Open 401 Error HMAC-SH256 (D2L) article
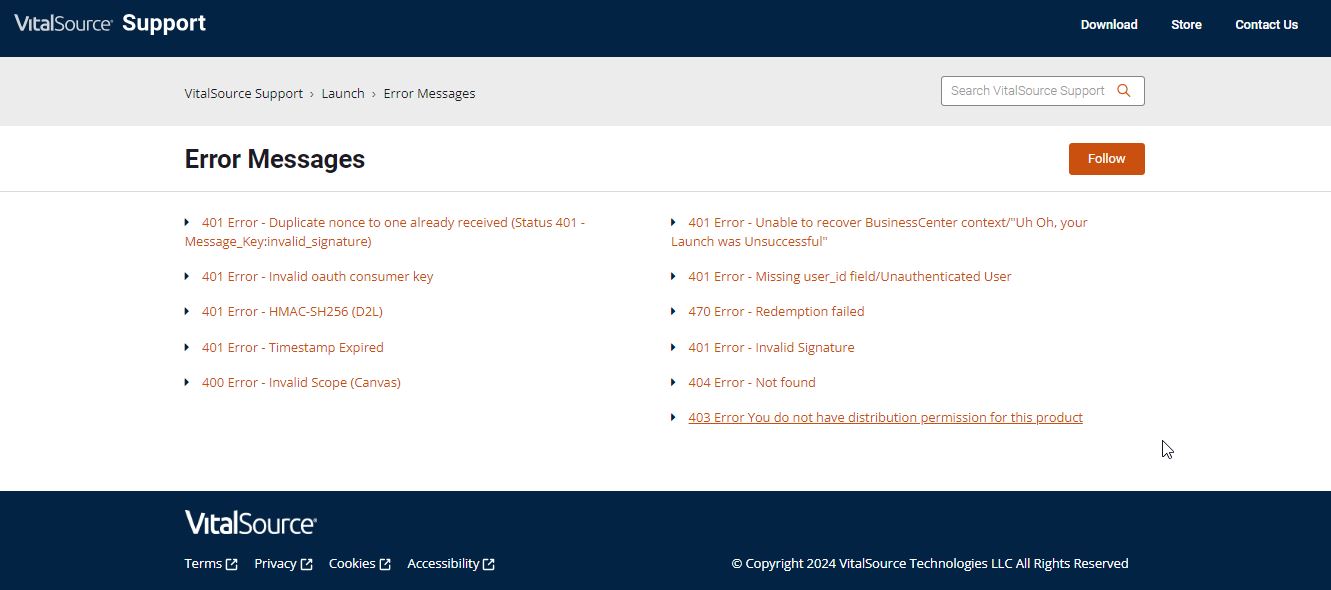This screenshot has width=1331, height=590. 292,311
